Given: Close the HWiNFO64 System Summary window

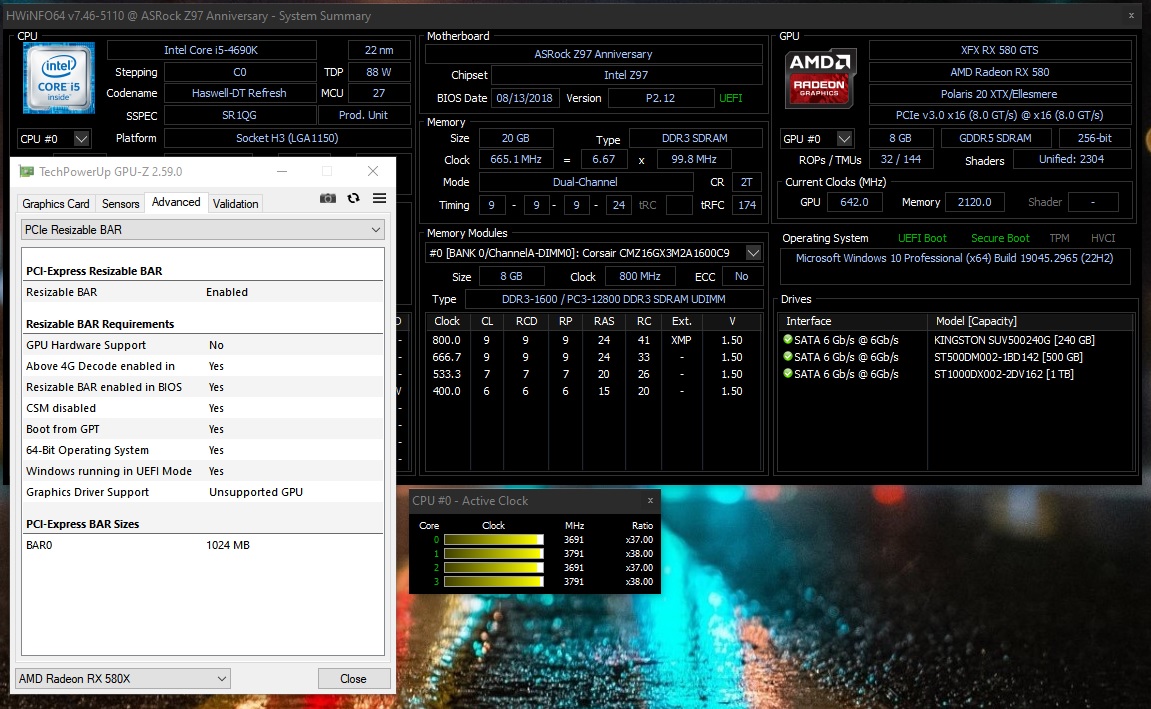Looking at the screenshot, I should tap(1131, 15).
